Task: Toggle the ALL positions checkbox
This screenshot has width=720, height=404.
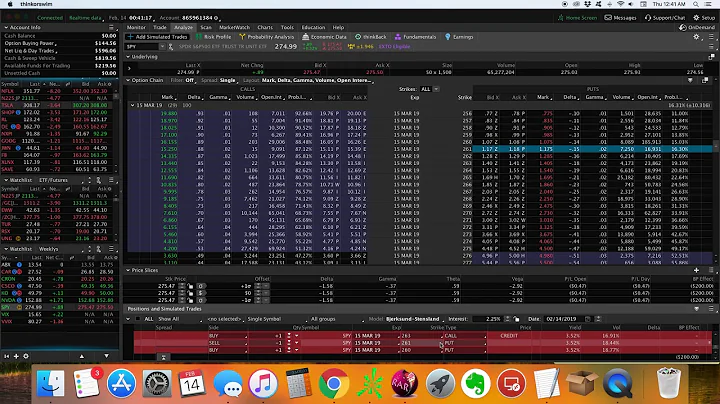Action: point(137,319)
